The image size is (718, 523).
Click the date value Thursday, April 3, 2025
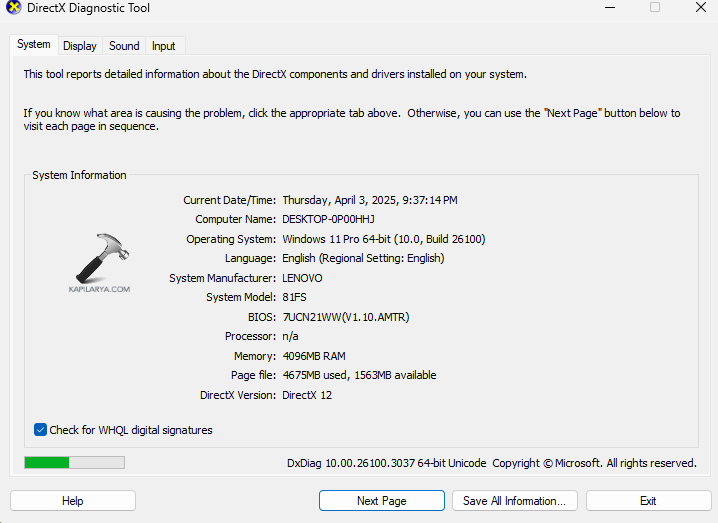tap(370, 200)
